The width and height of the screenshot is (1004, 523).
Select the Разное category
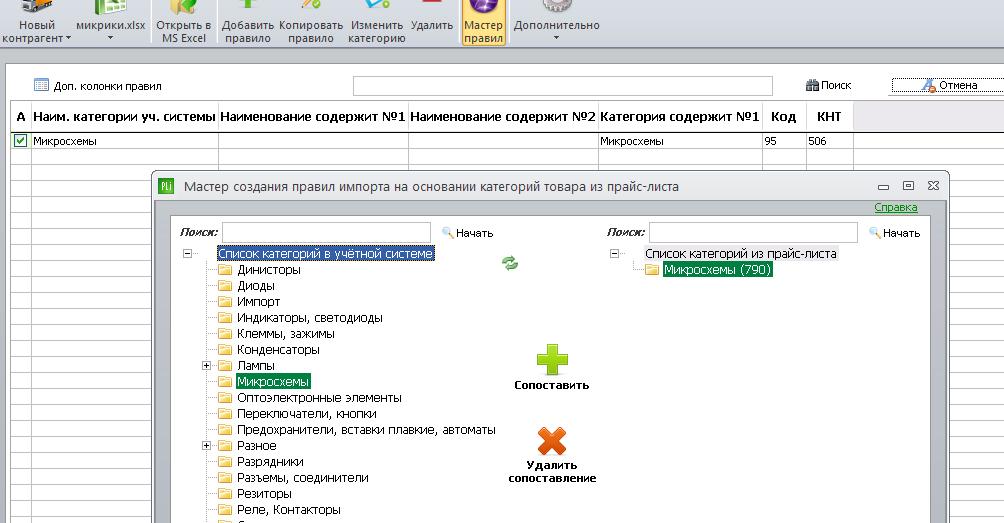coord(256,446)
